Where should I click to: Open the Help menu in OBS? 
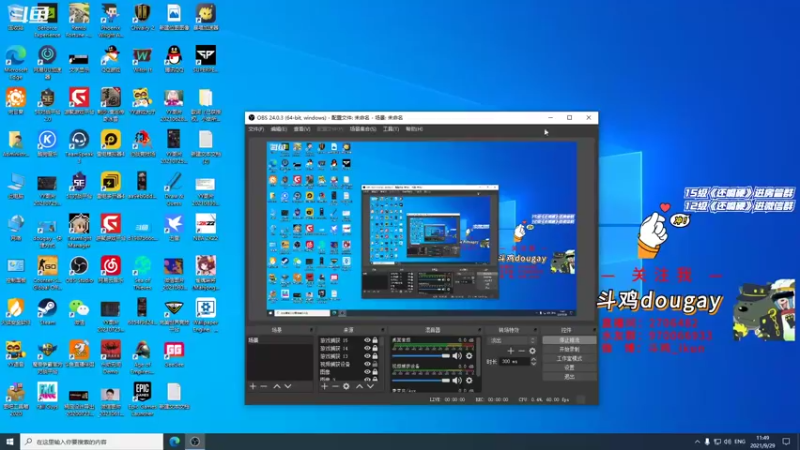click(x=414, y=129)
